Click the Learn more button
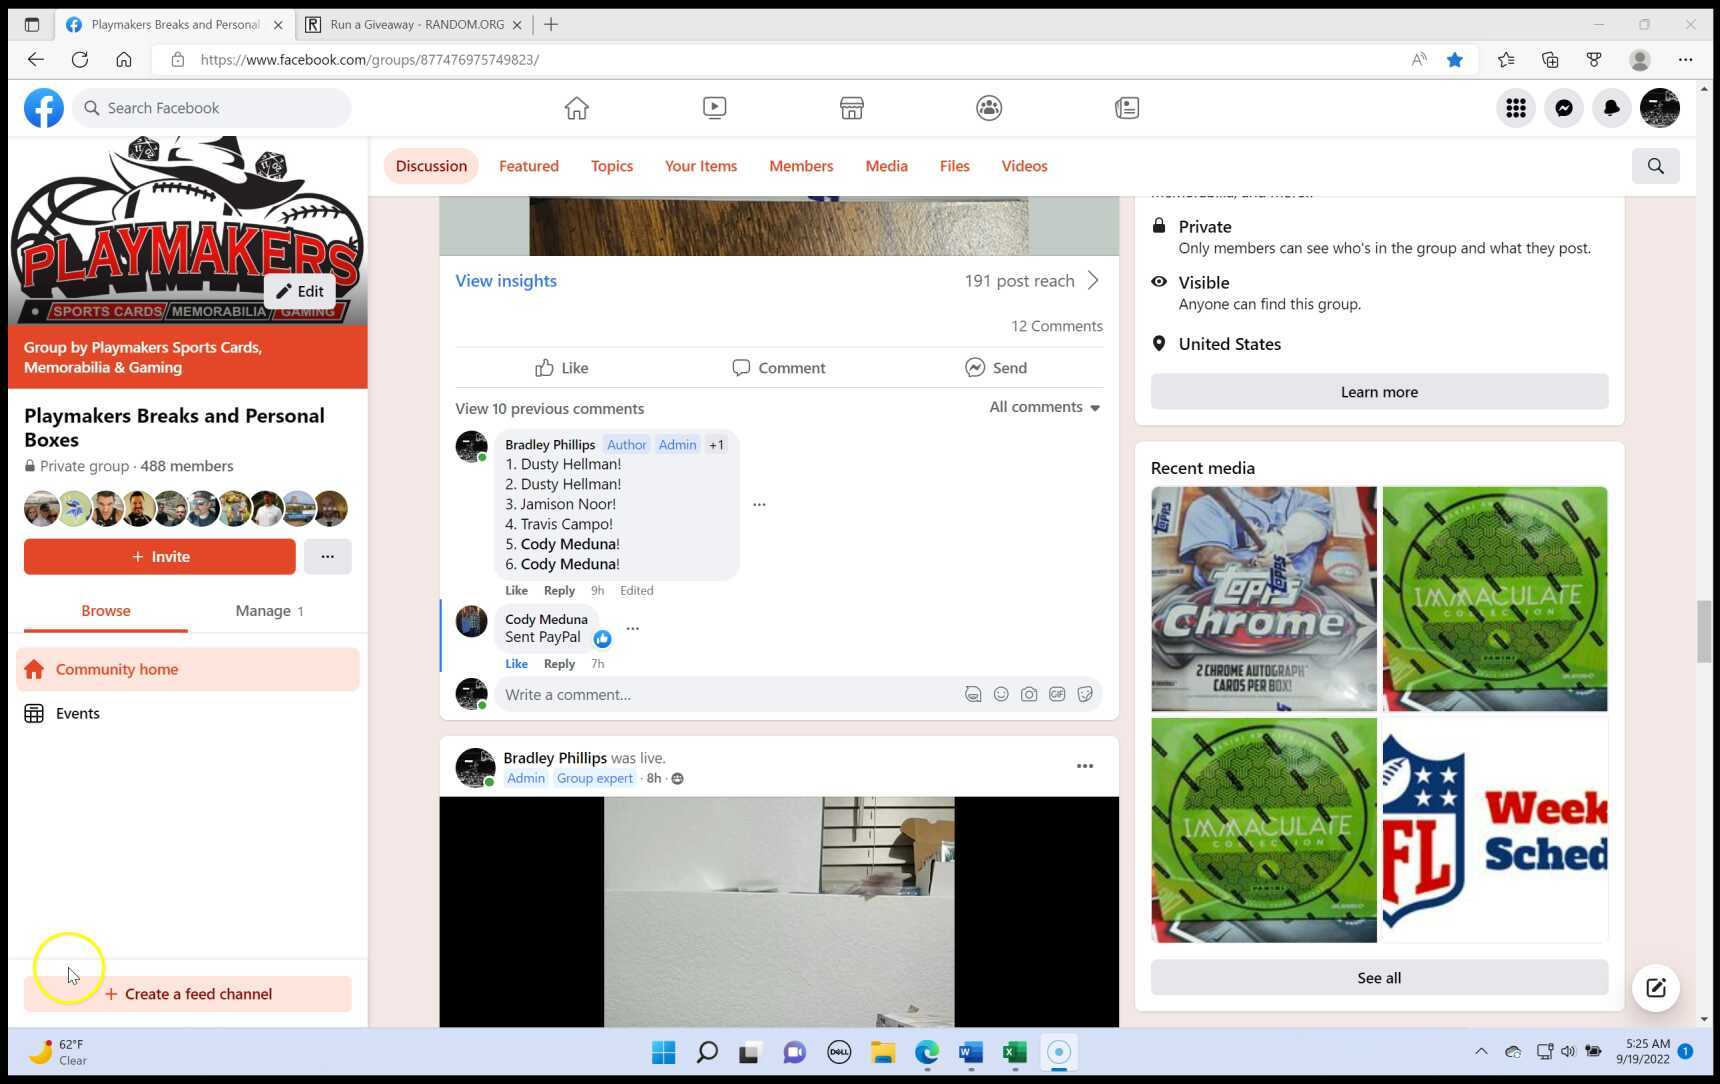Viewport: 1720px width, 1084px height. 1378,392
